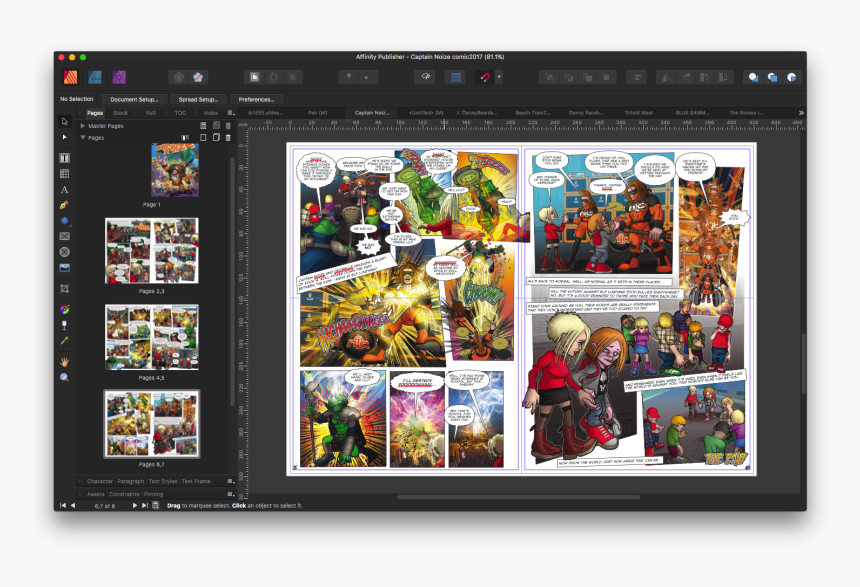Select the Node tool
This screenshot has width=860, height=587.
pyautogui.click(x=64, y=137)
